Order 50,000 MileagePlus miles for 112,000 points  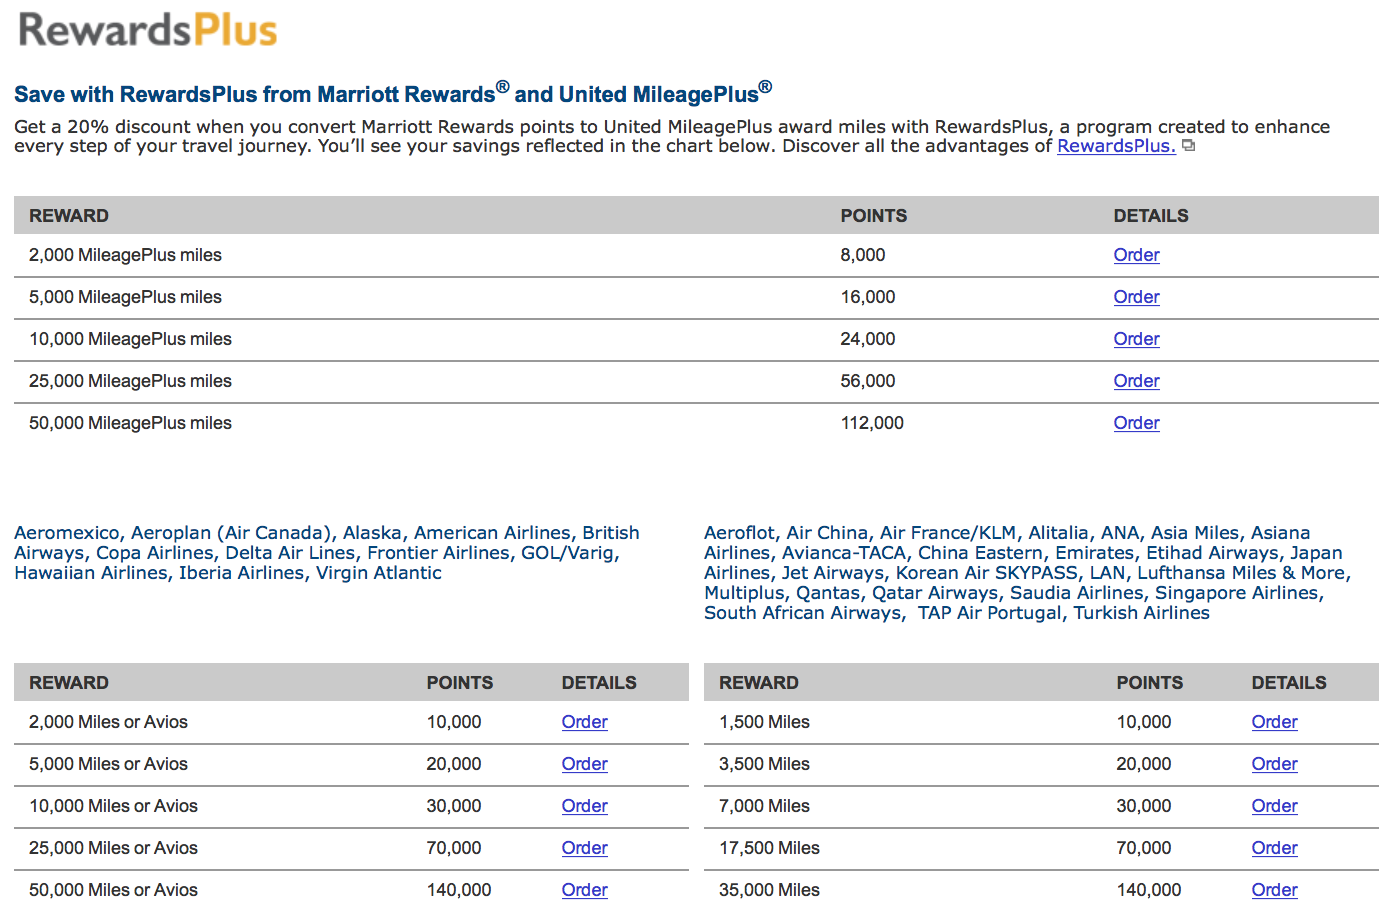[x=1136, y=423]
